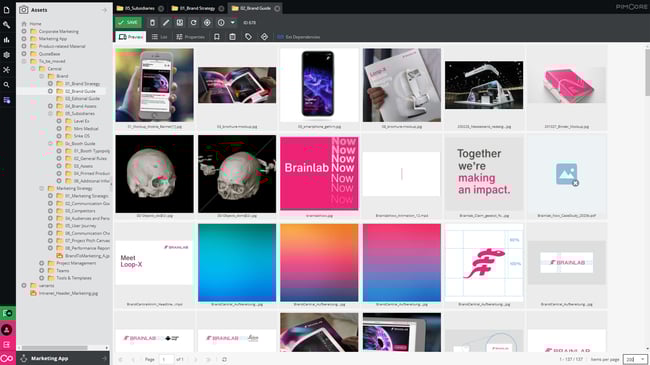650x365 pixels.
Task: Click the reload icon in the toolbar
Action: point(193,23)
